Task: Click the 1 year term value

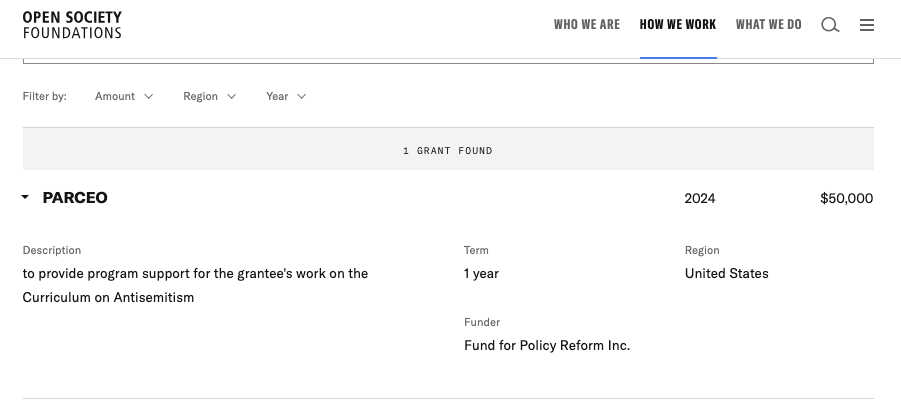Action: click(x=481, y=273)
